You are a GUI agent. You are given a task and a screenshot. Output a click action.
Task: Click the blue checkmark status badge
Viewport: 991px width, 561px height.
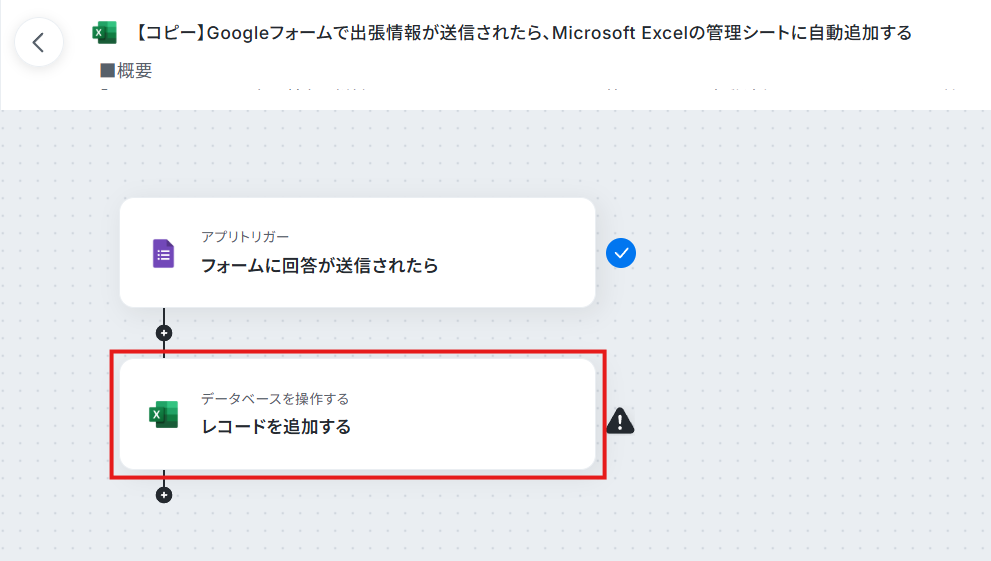click(x=621, y=253)
